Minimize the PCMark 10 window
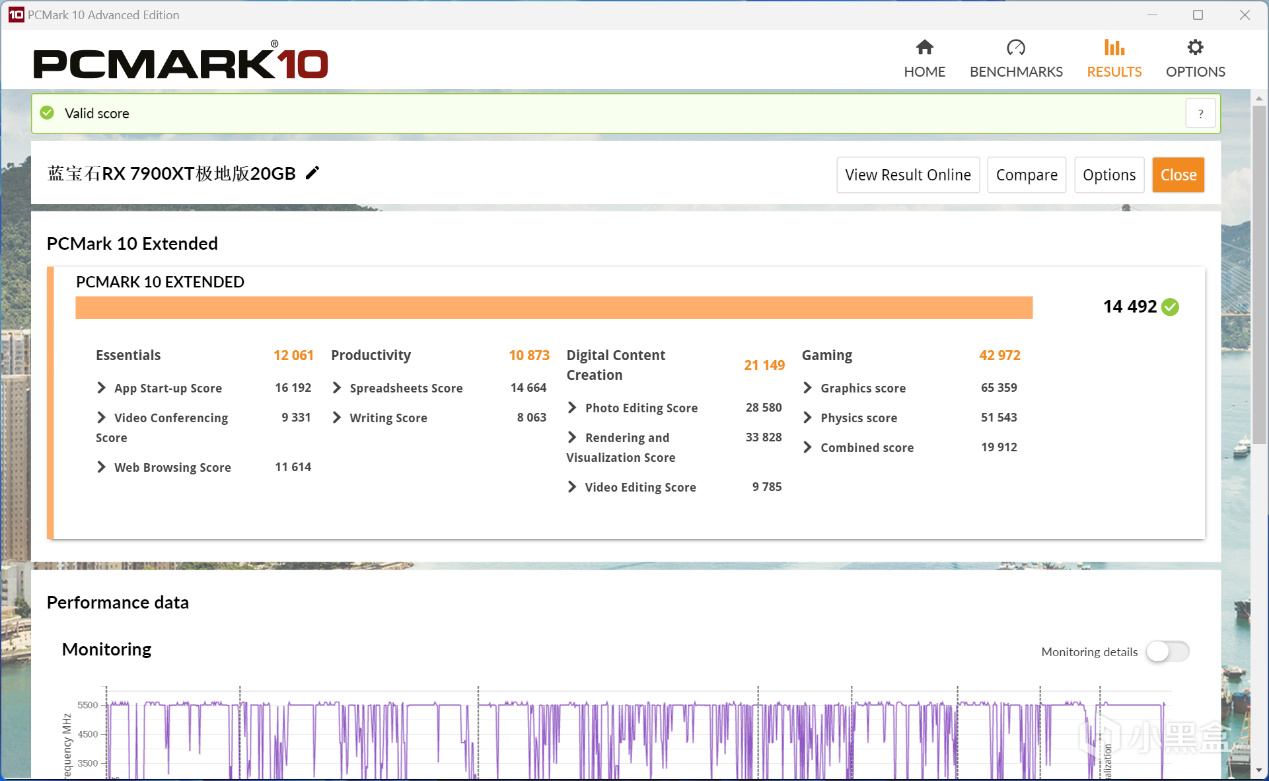Viewport: 1269px width, 781px height. click(x=1151, y=15)
